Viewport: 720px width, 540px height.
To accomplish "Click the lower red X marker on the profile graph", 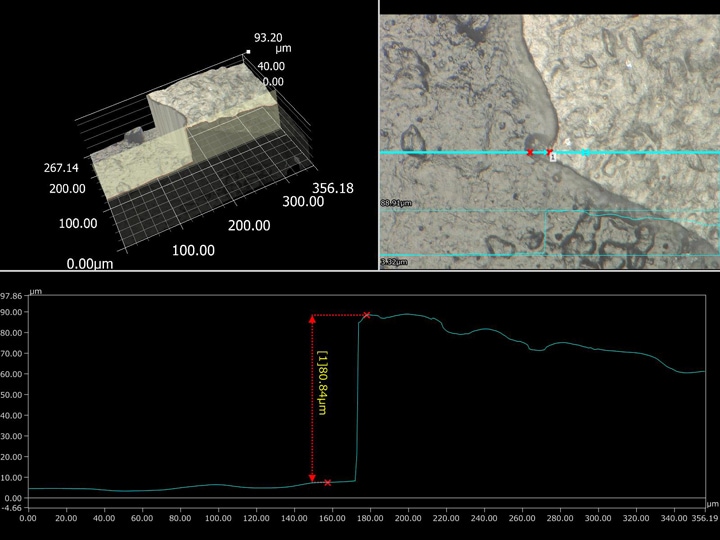I will [x=327, y=483].
